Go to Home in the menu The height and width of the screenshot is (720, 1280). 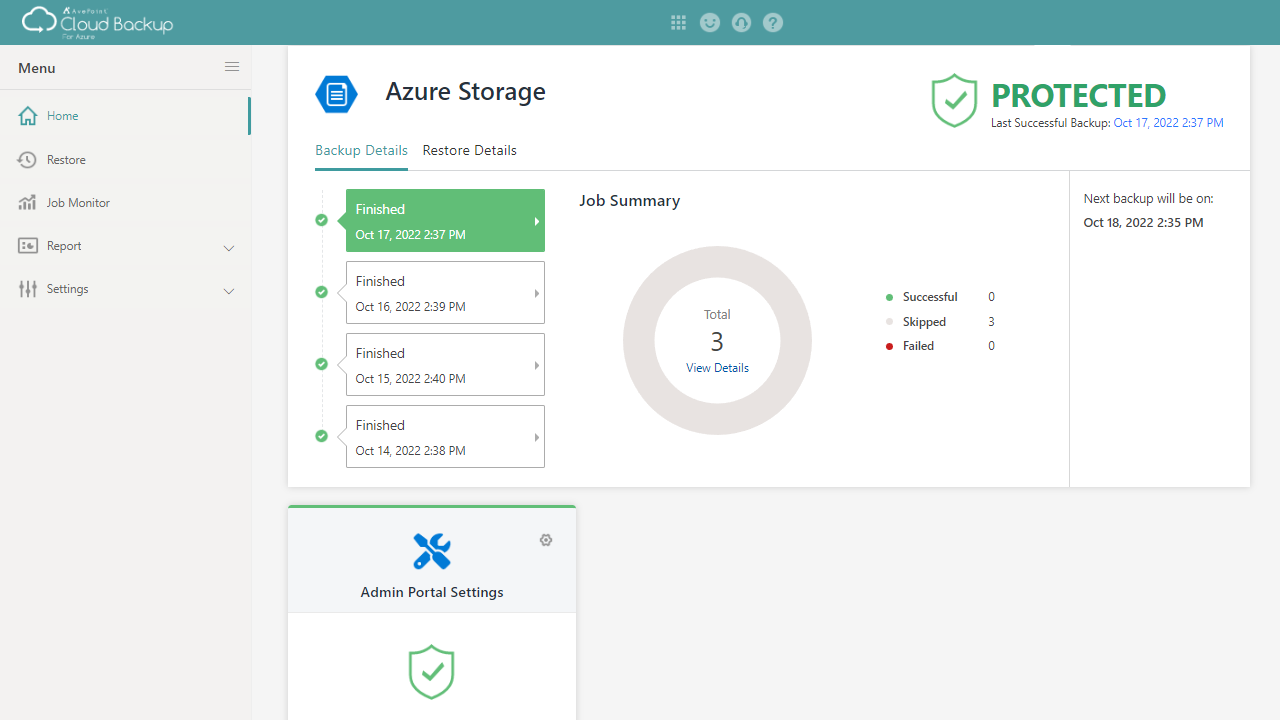tap(125, 116)
